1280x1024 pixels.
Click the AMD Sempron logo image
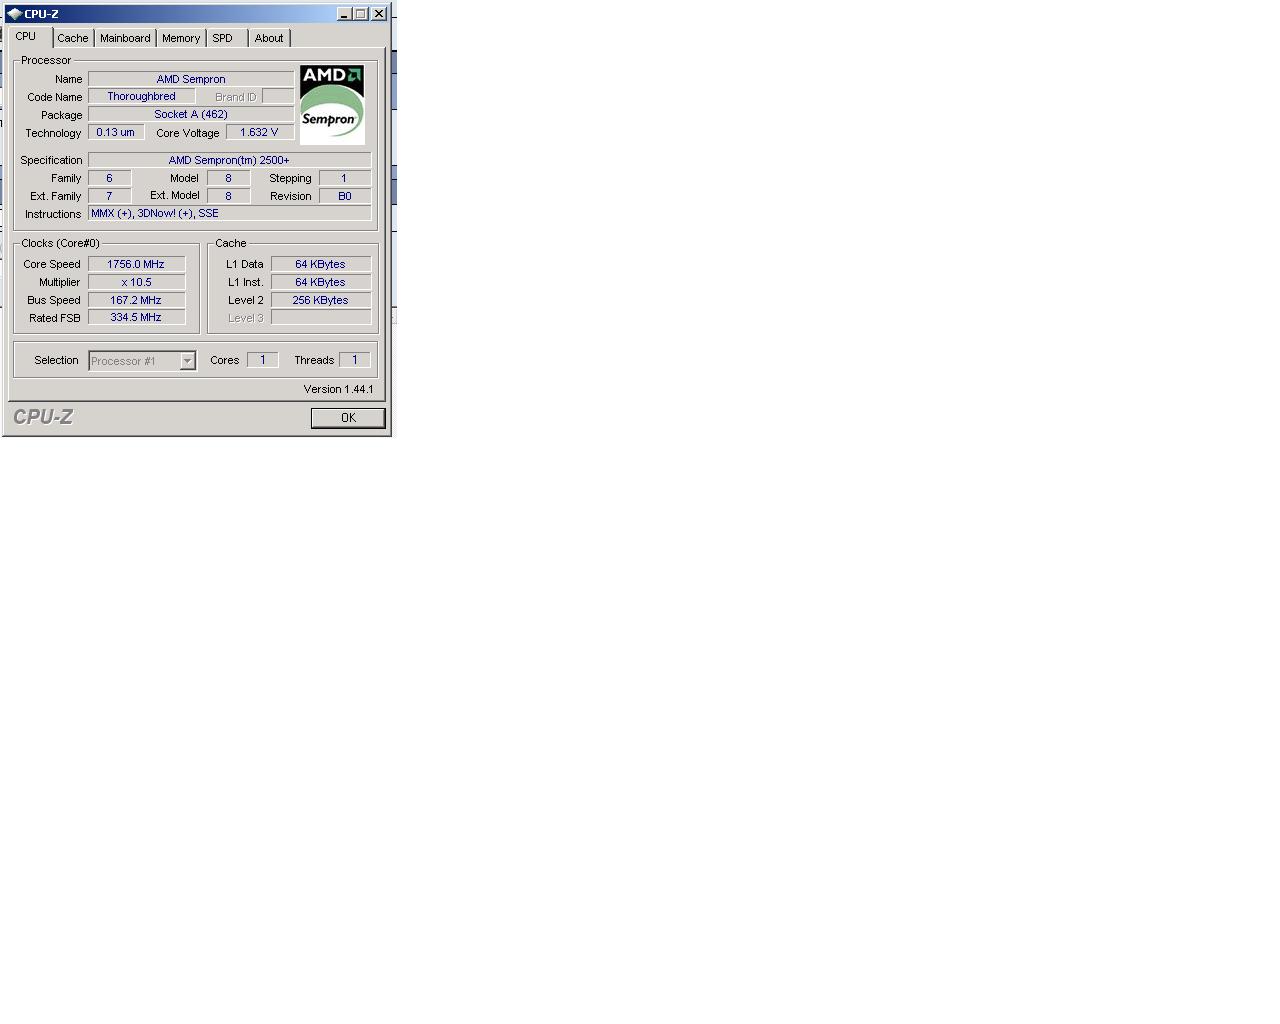pyautogui.click(x=332, y=105)
